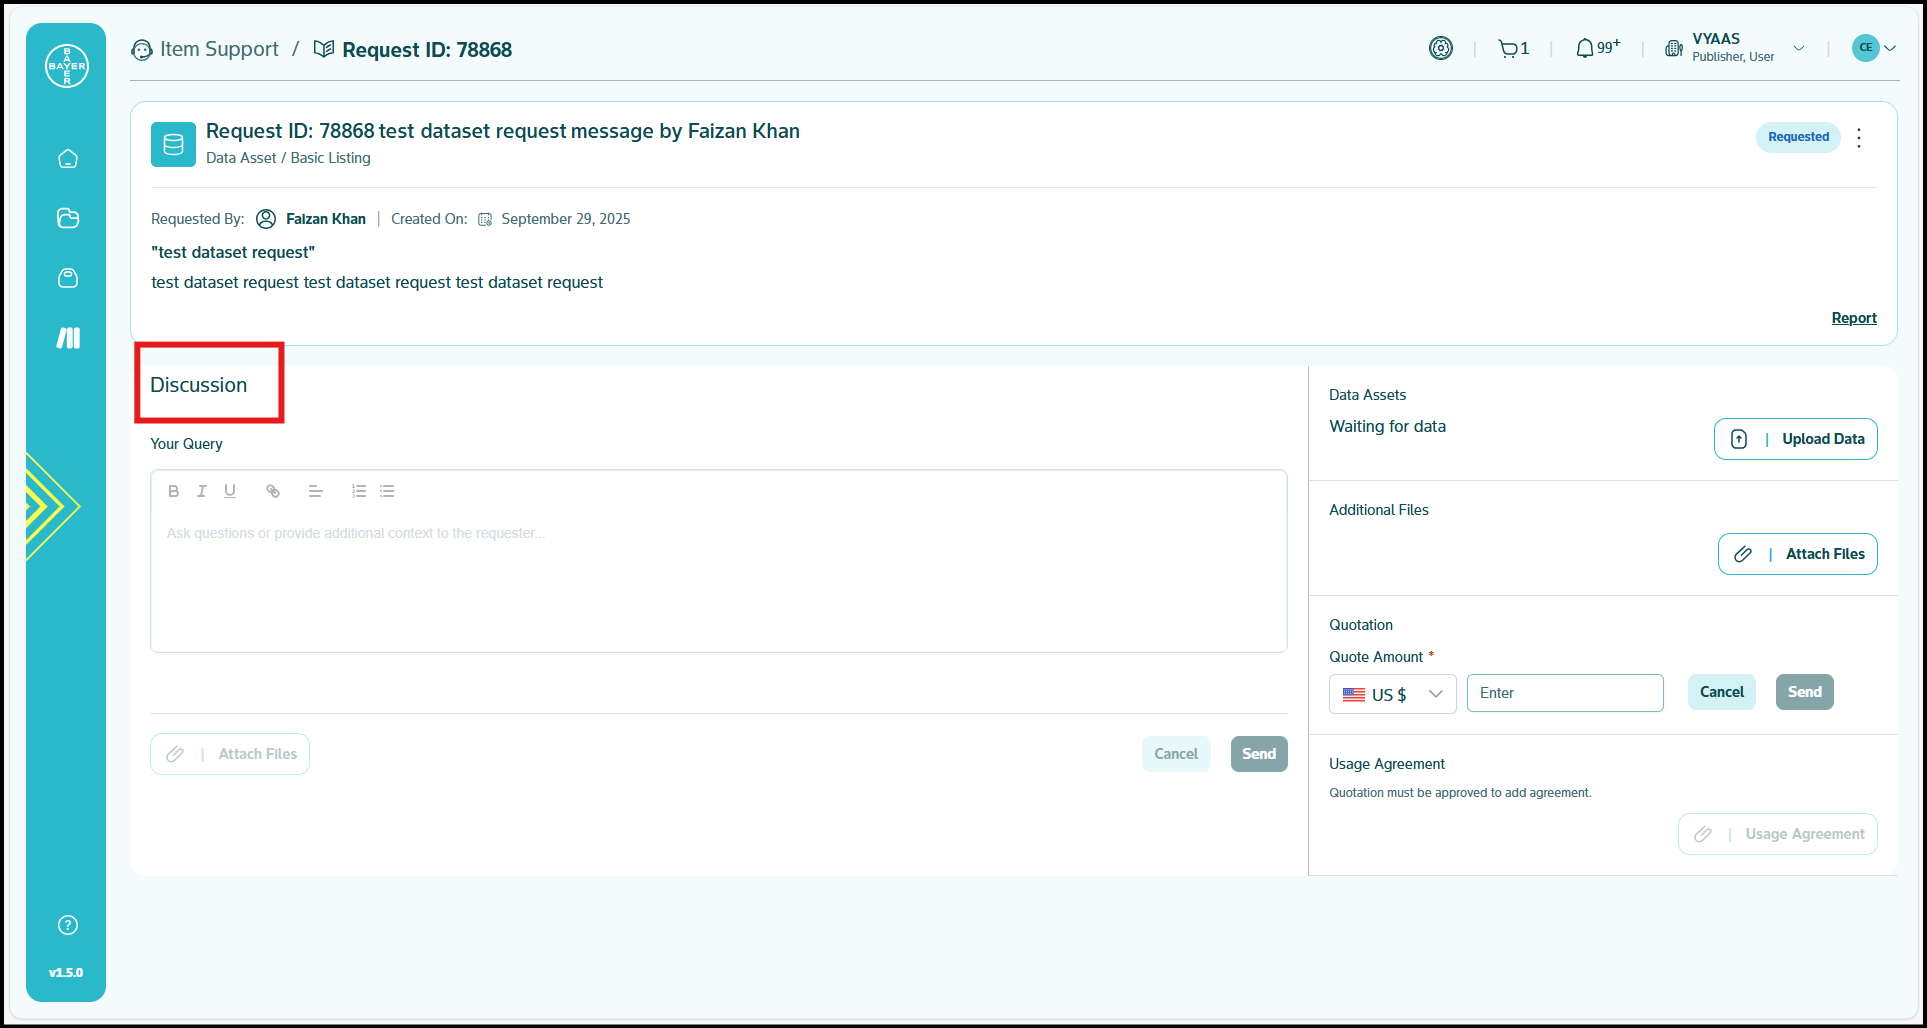Open the three-dot request options menu
This screenshot has width=1927, height=1028.
pos(1859,138)
